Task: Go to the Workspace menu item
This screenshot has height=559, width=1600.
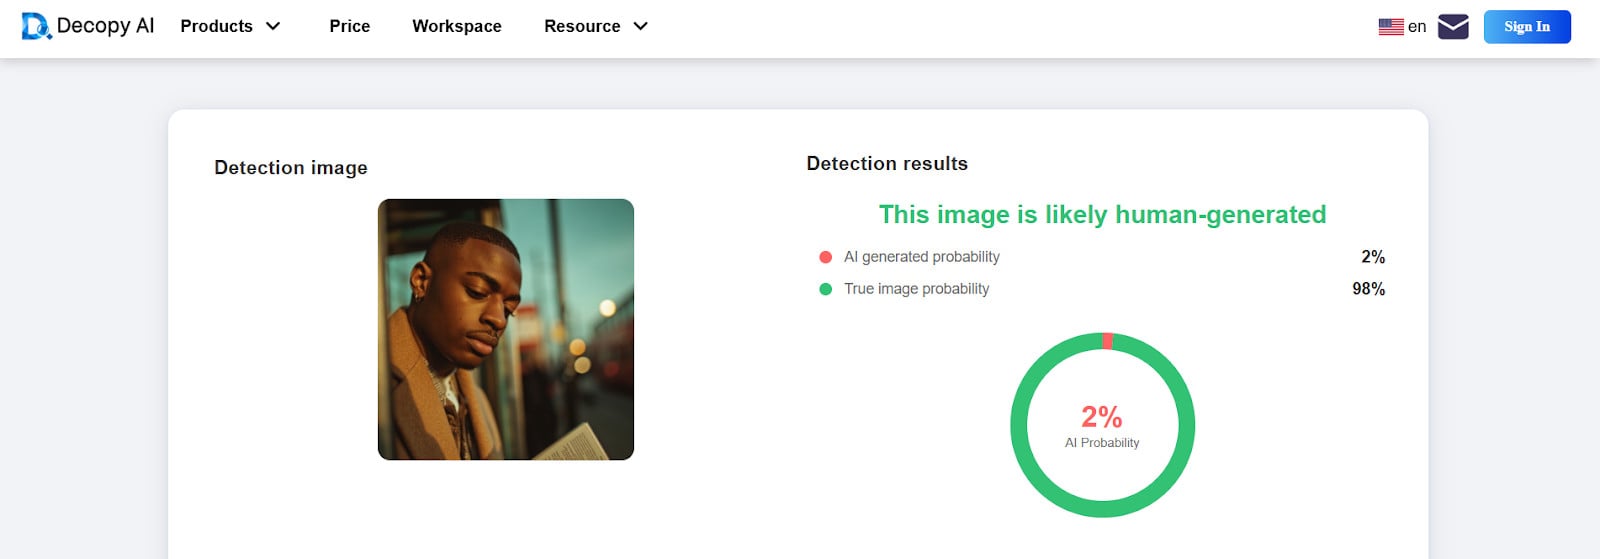Action: coord(456,26)
